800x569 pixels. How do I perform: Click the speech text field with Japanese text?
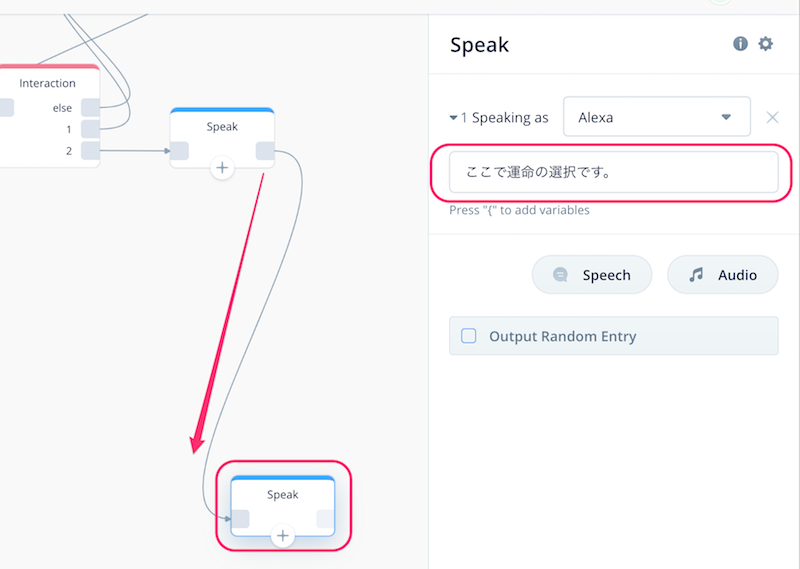click(613, 172)
